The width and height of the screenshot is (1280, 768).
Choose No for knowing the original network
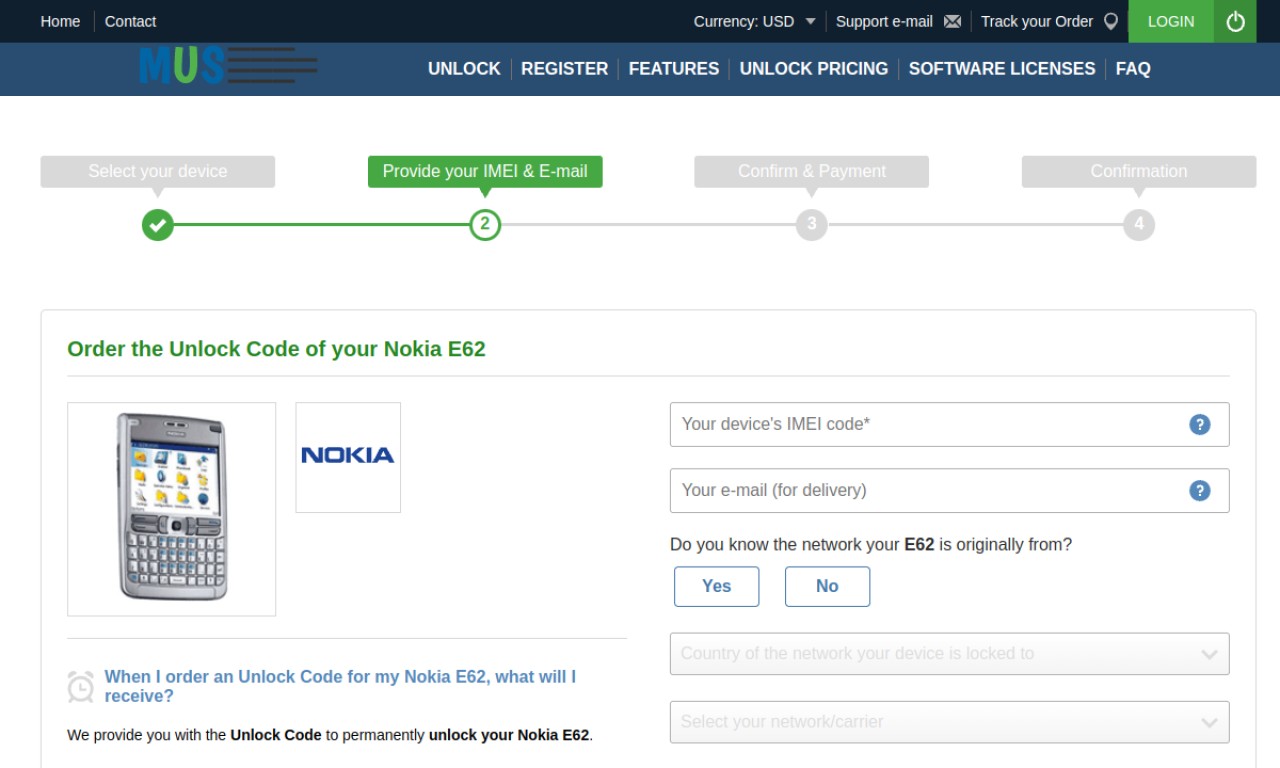(827, 586)
